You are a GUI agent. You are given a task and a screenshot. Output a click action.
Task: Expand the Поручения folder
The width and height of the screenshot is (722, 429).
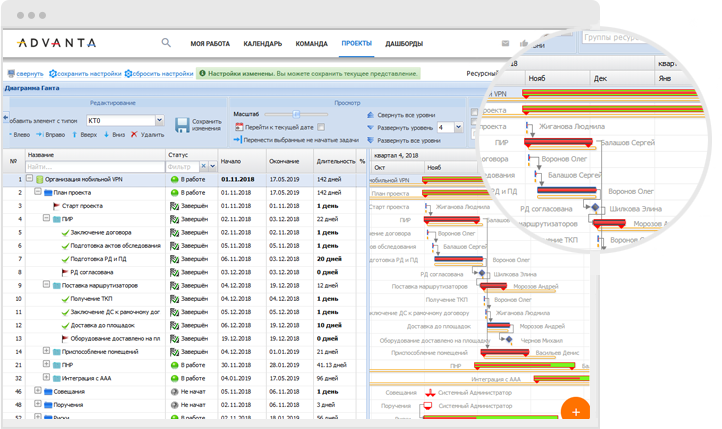click(x=38, y=404)
